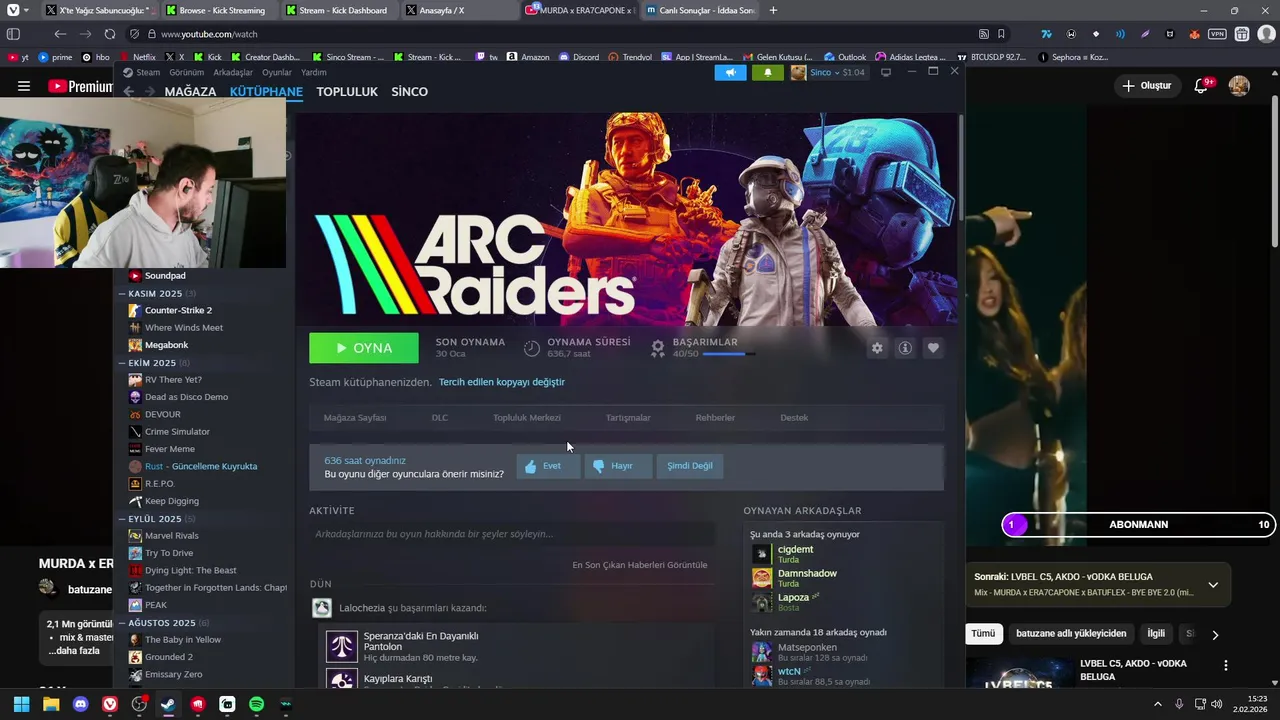The height and width of the screenshot is (720, 1280).
Task: Click the game info icon
Action: point(905,348)
